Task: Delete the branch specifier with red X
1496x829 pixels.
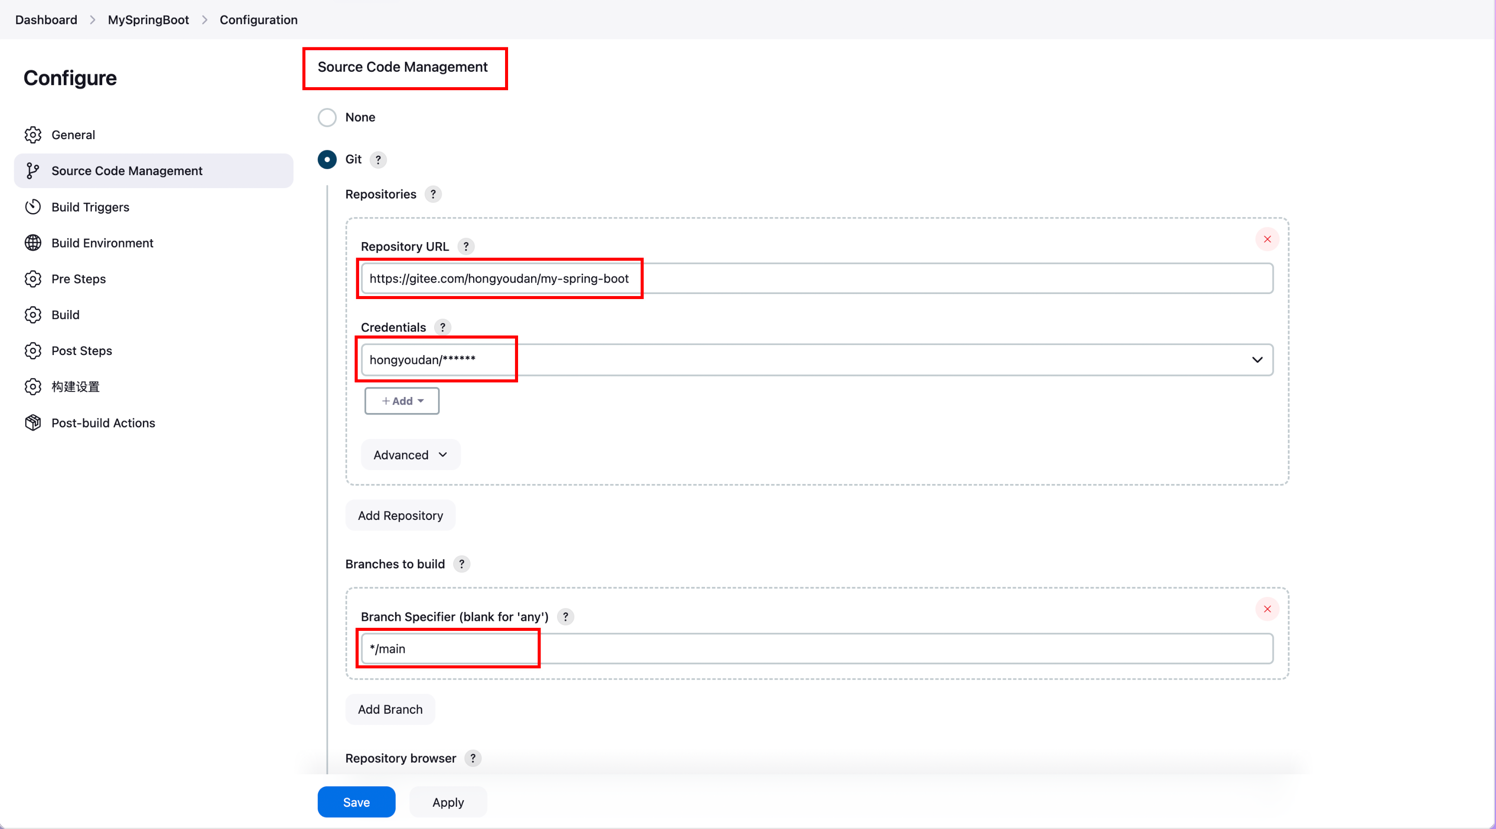Action: tap(1267, 609)
